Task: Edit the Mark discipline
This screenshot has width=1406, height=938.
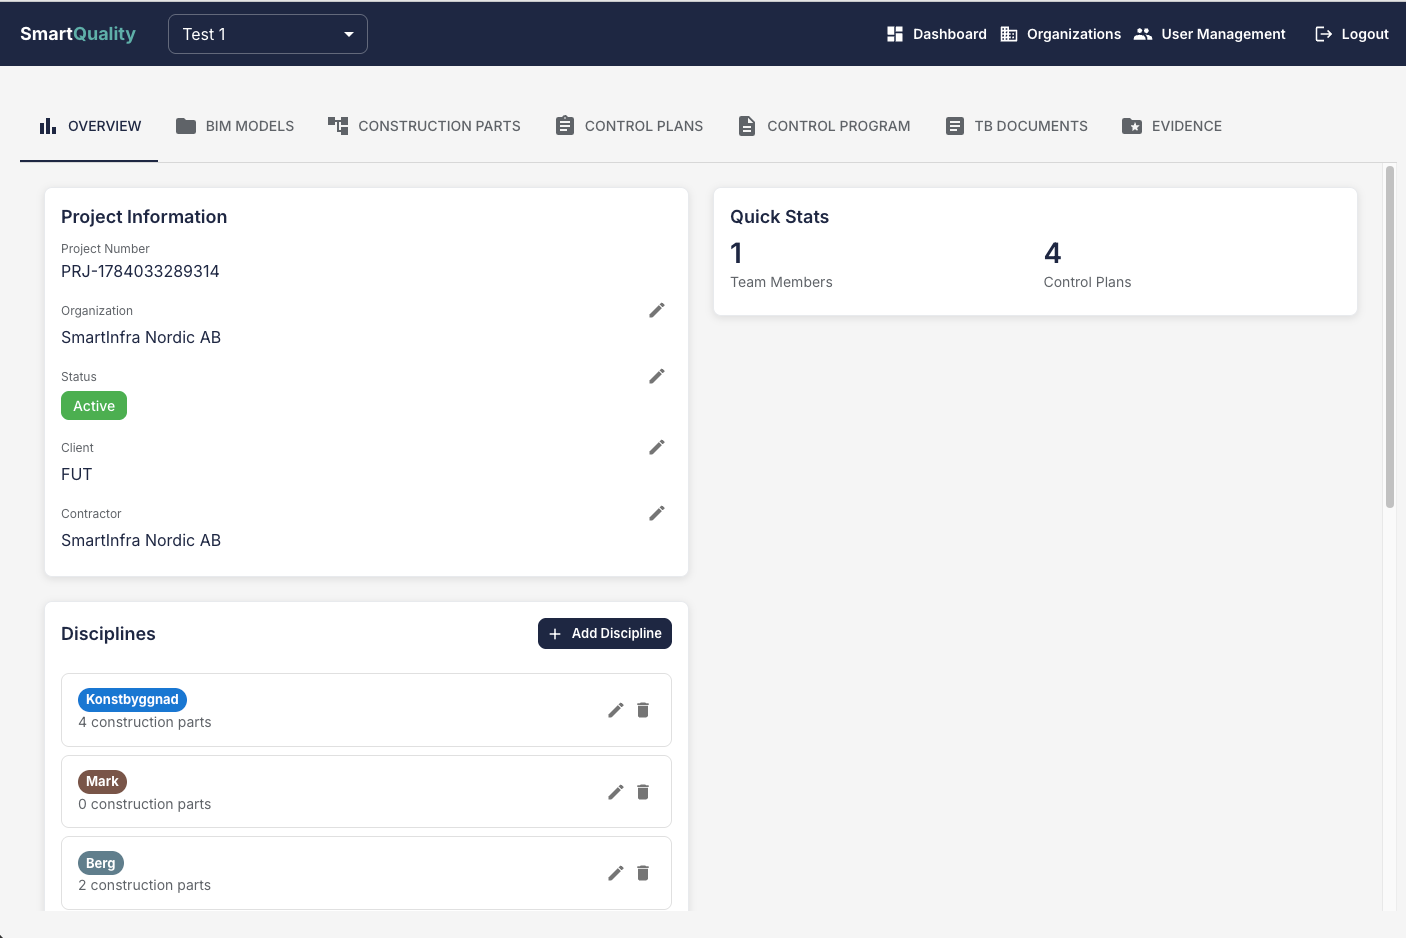Action: 616,792
